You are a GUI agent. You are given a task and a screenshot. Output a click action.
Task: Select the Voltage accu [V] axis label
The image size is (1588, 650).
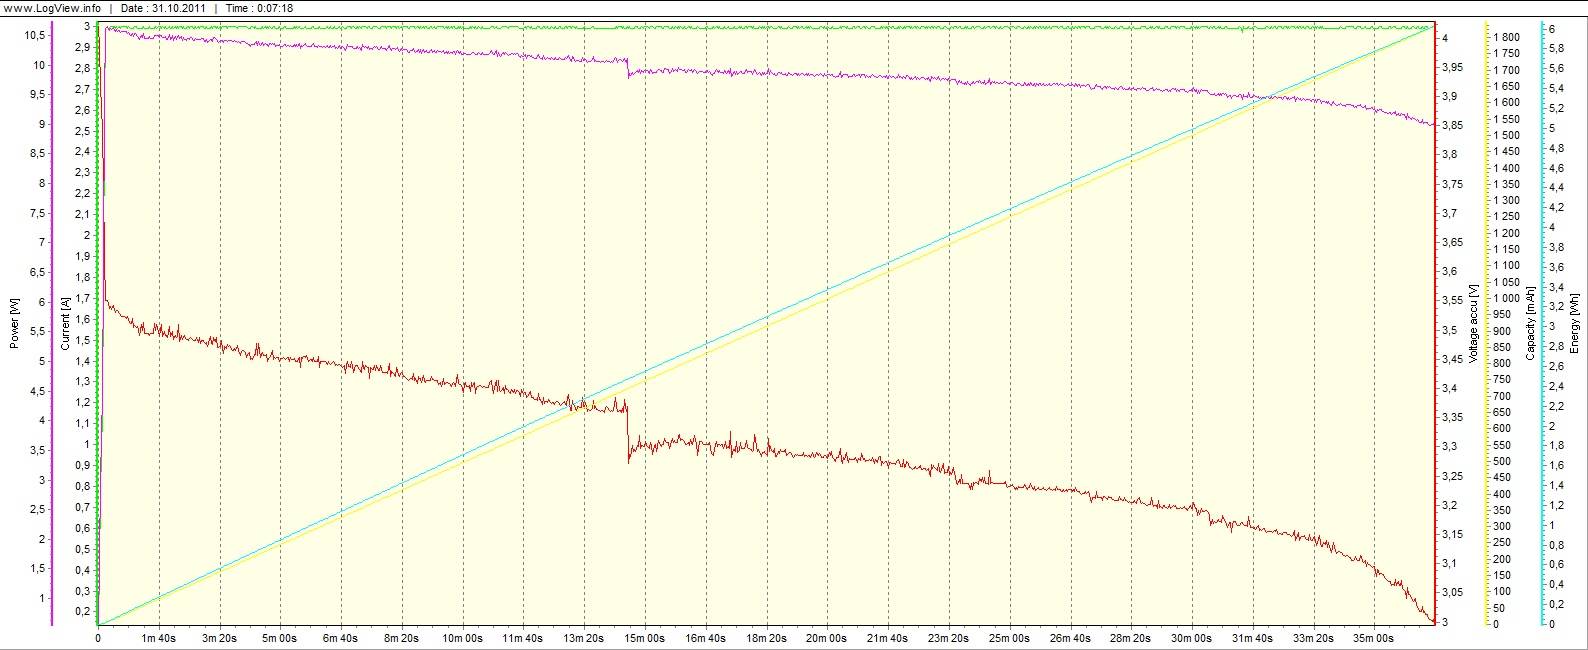(x=1473, y=323)
